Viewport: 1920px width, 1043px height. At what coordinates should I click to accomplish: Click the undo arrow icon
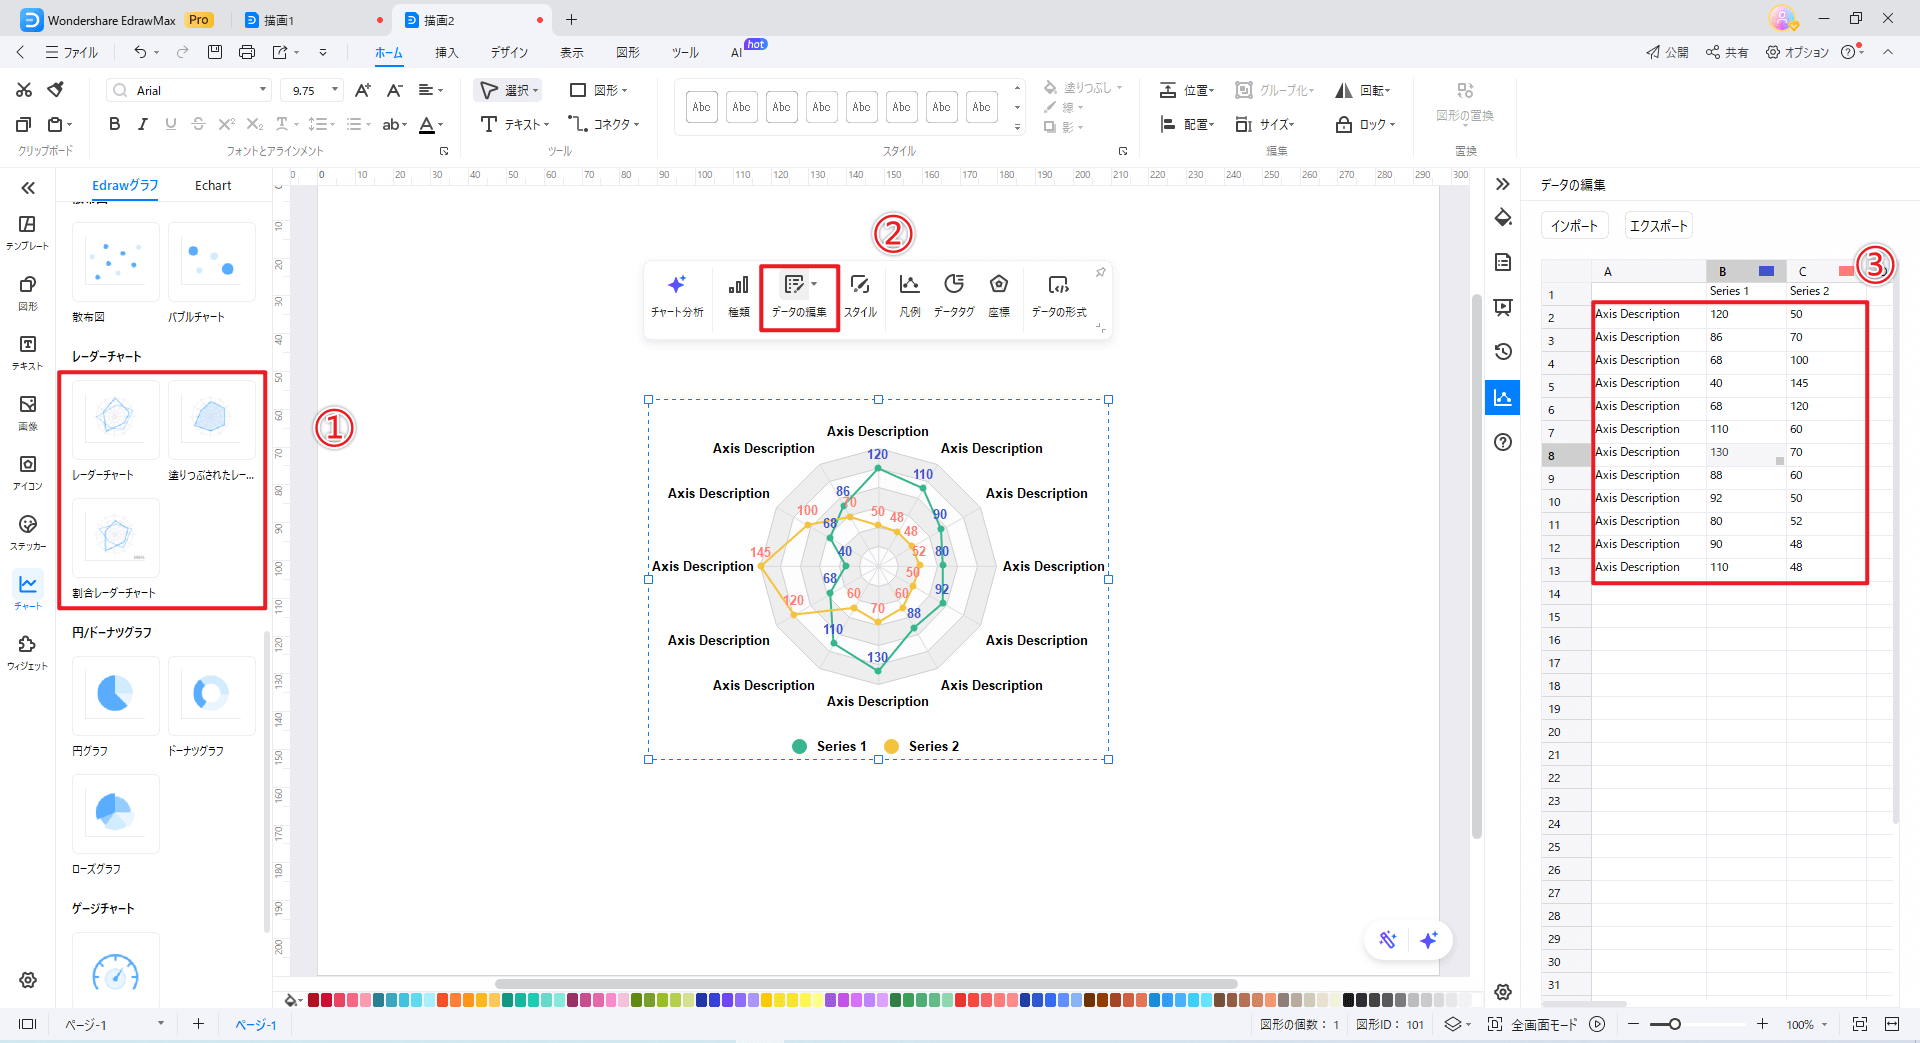click(x=140, y=52)
